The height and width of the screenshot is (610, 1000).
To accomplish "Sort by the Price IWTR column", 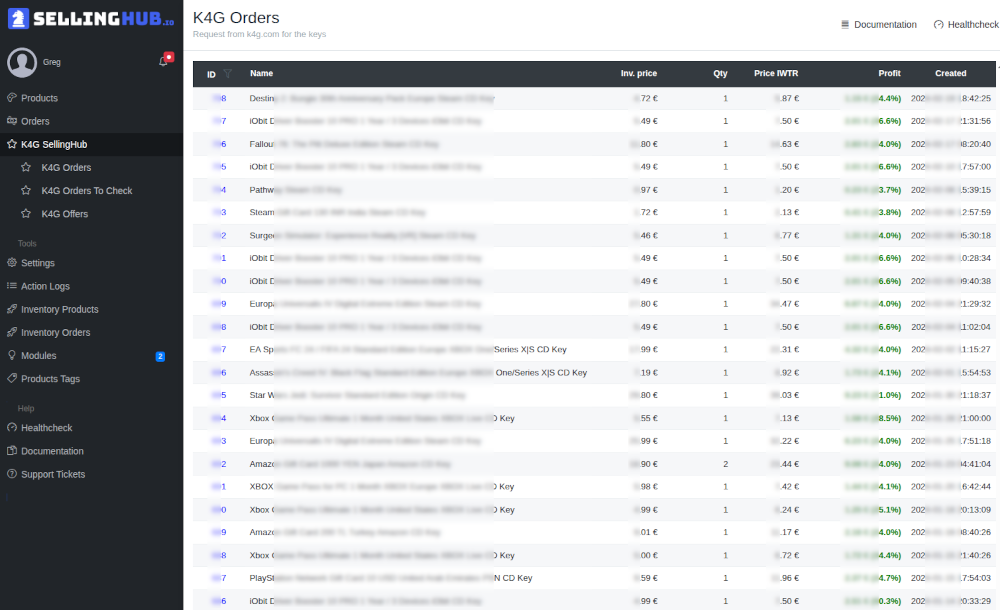I will click(x=776, y=73).
